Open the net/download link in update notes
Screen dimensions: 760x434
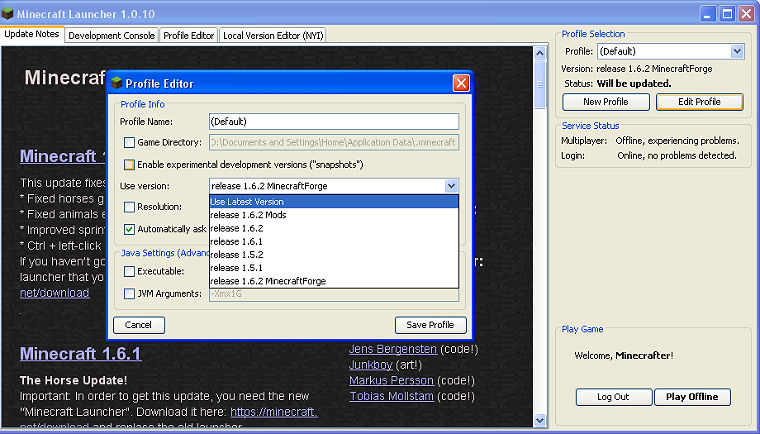[x=55, y=293]
